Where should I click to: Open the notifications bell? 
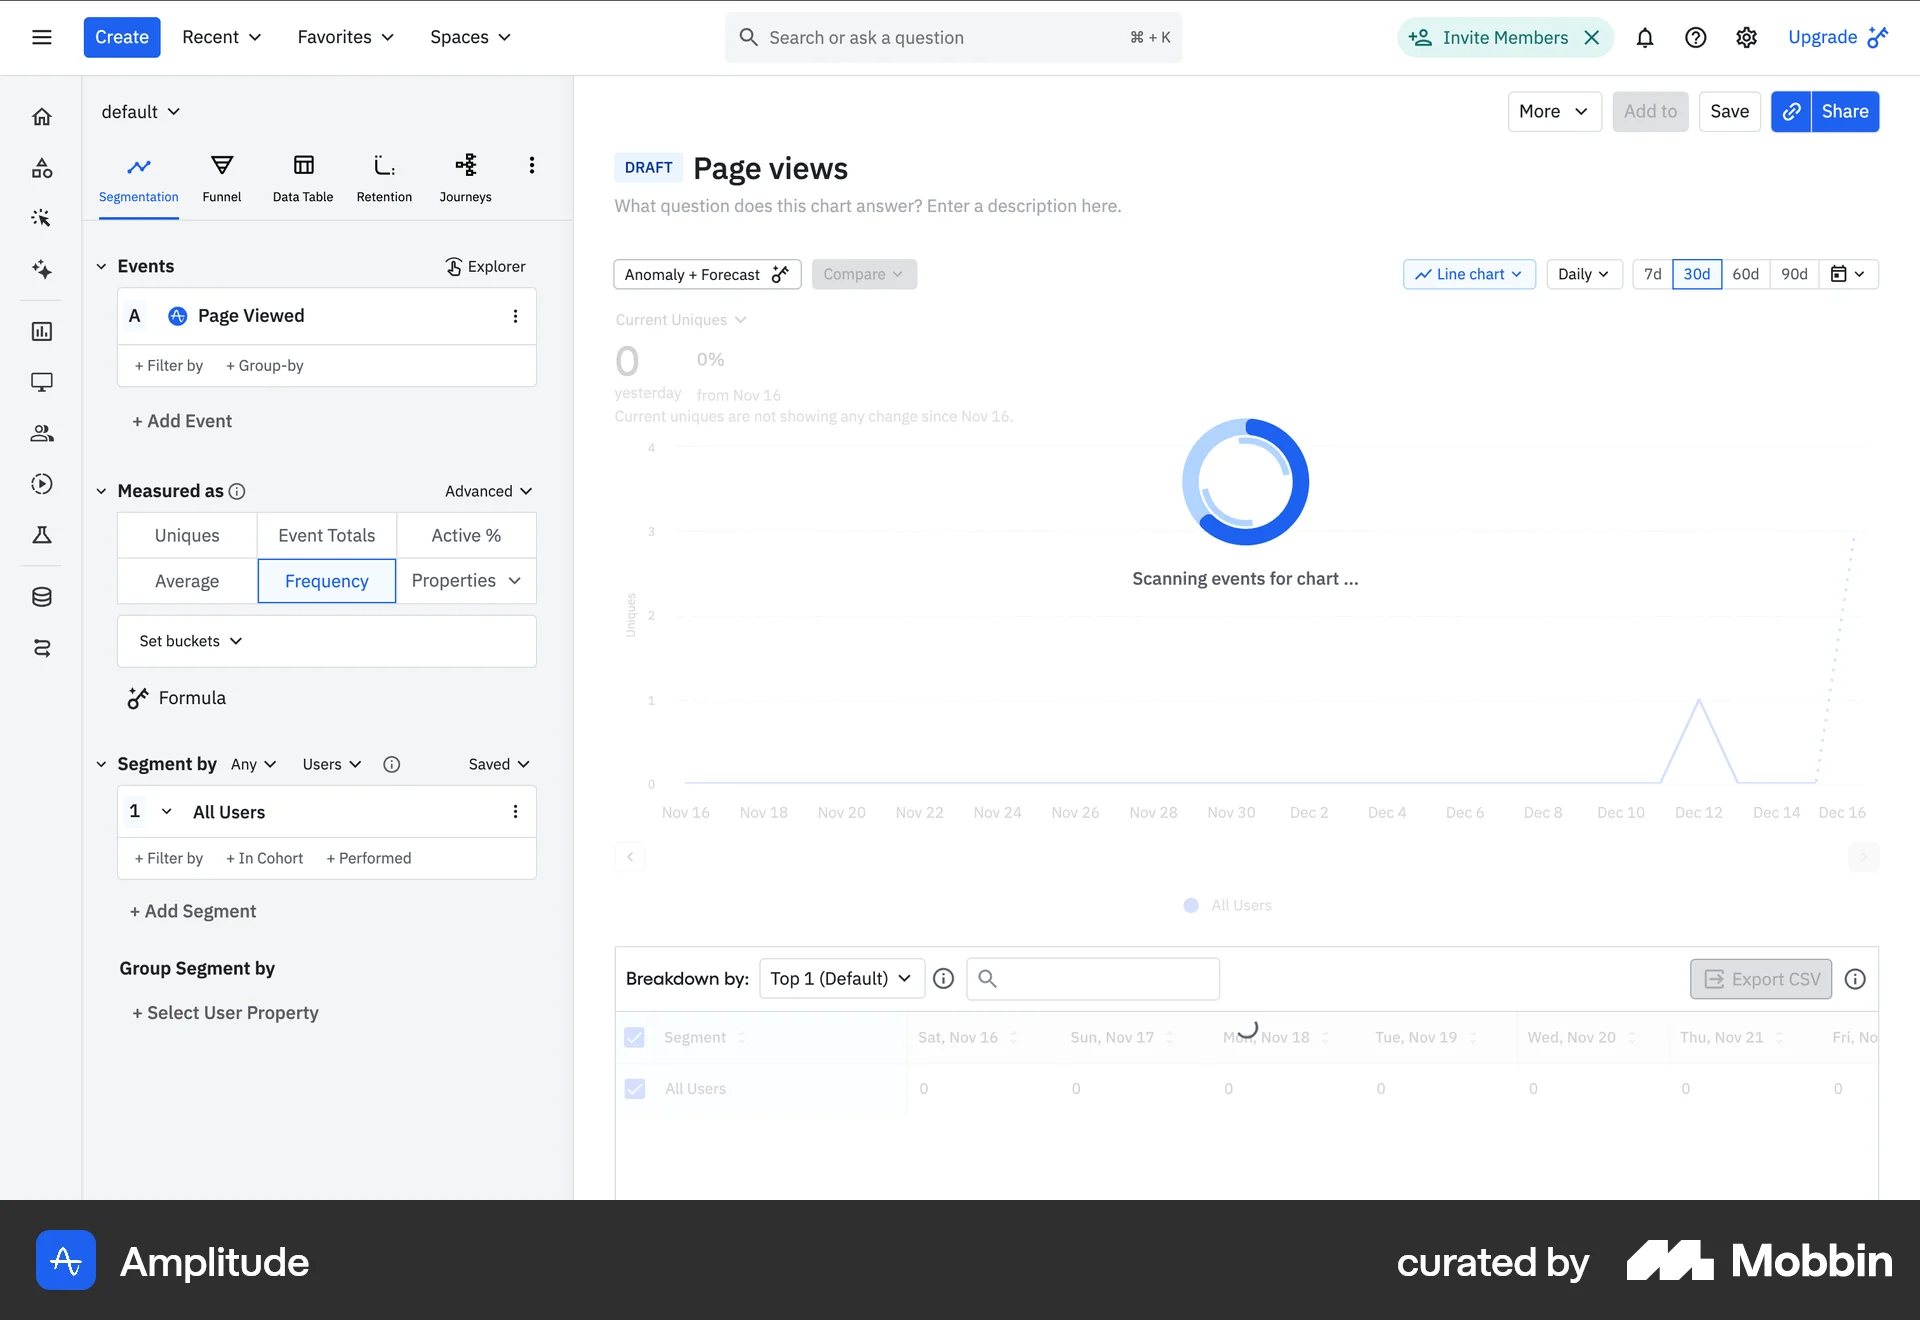coord(1645,37)
